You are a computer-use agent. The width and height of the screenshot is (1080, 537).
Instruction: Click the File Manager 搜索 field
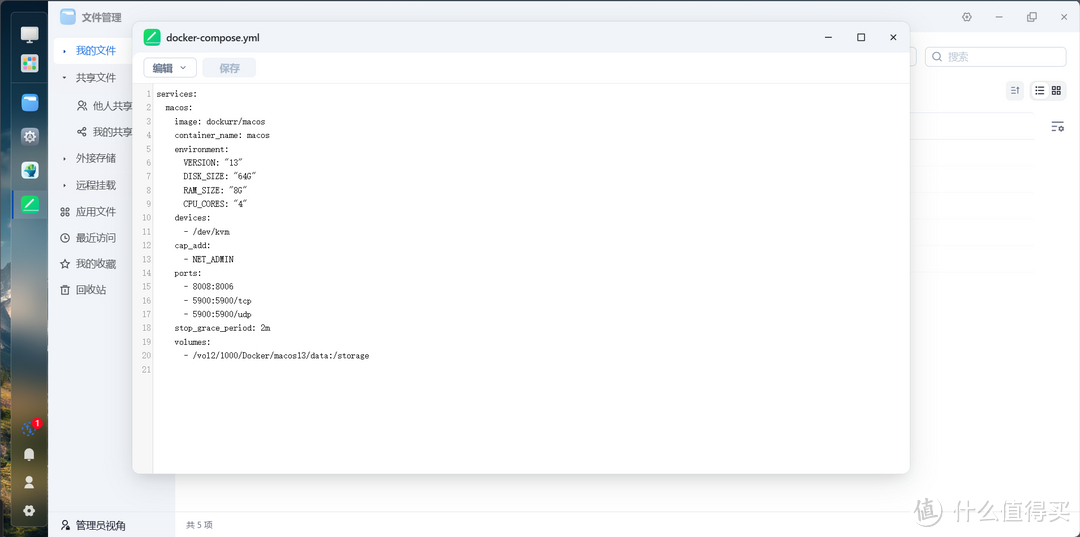(x=995, y=57)
